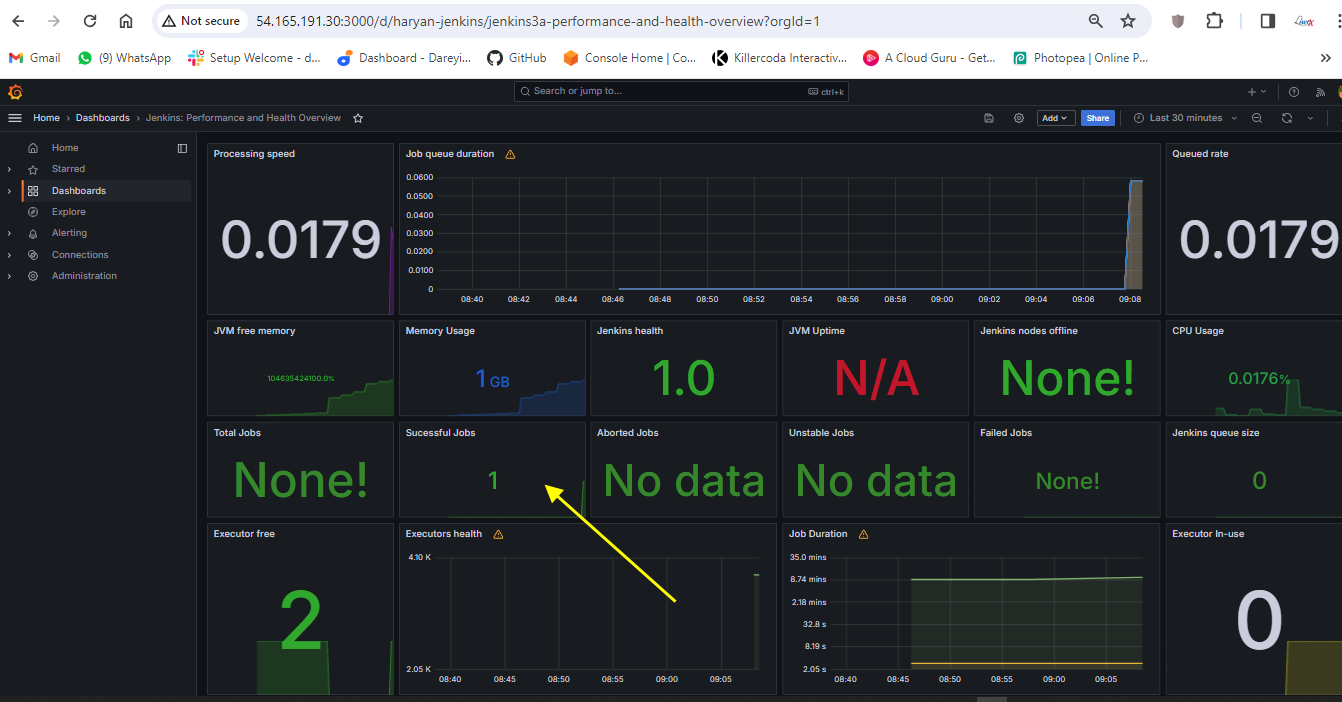The height and width of the screenshot is (702, 1342).
Task: Go to Dashboards breadcrumb link
Action: click(x=103, y=118)
